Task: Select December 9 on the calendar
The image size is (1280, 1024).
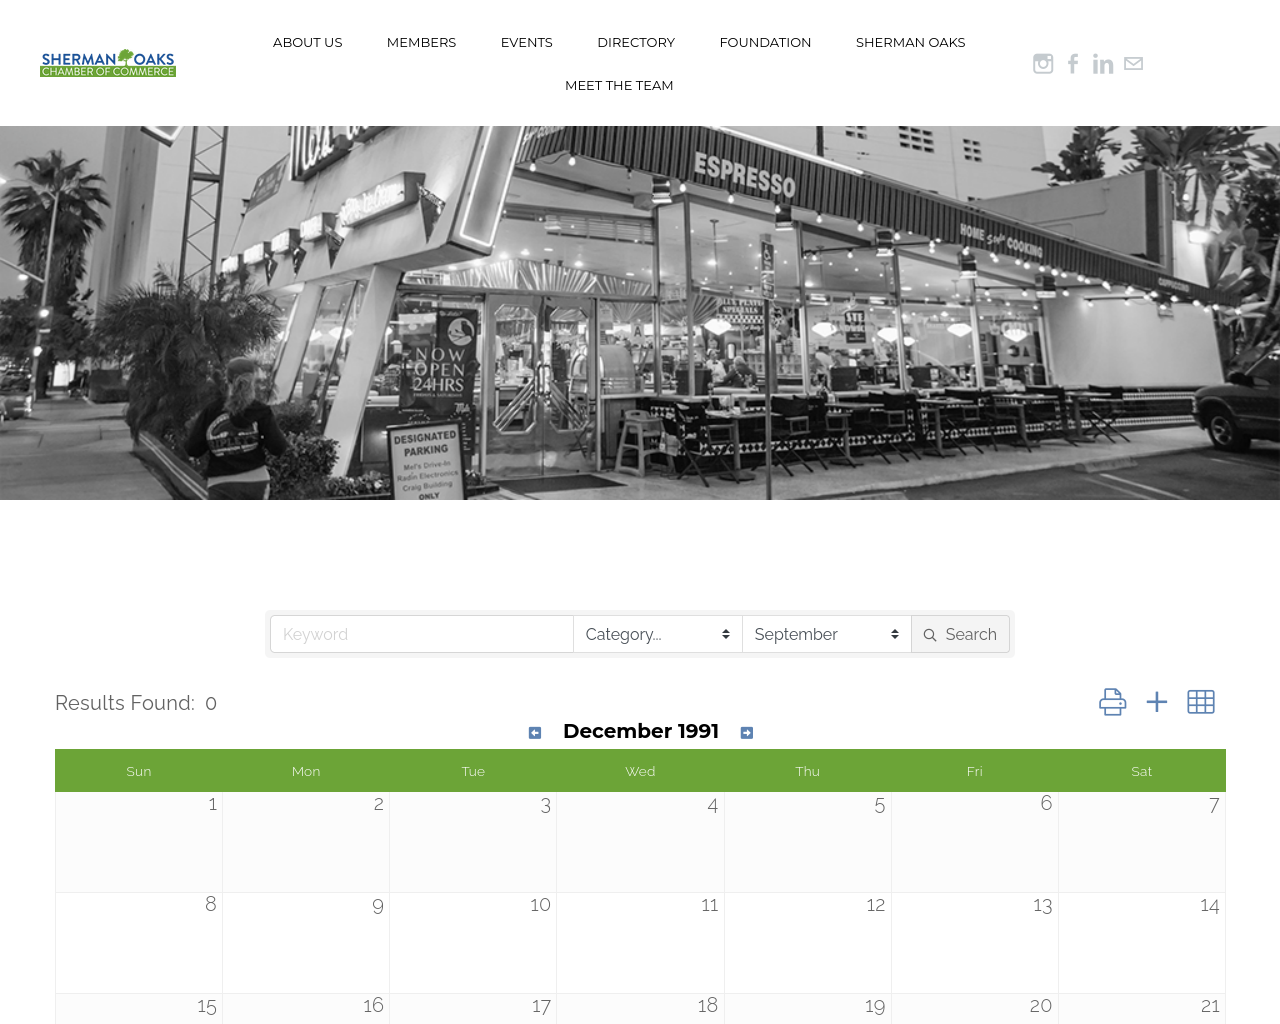Action: point(306,943)
